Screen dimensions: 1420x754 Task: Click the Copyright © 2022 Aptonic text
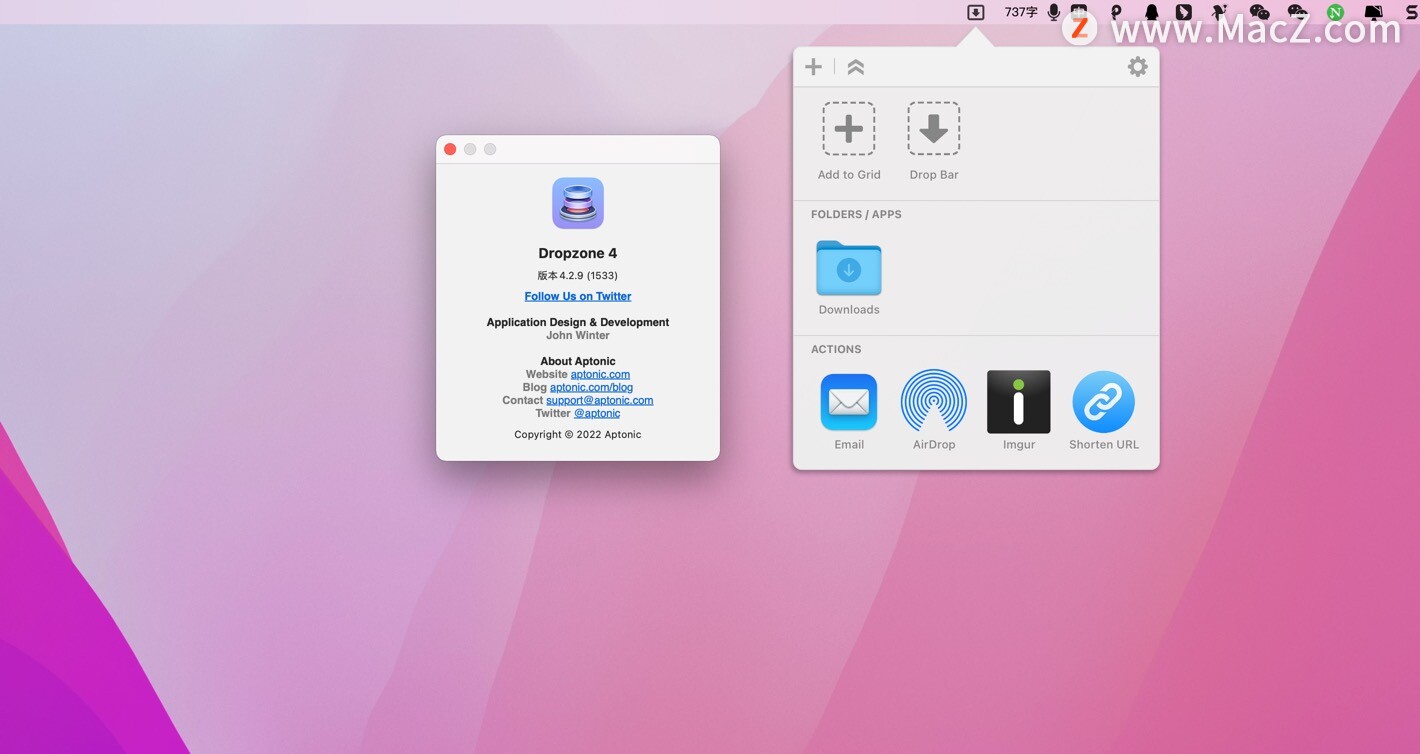[578, 434]
